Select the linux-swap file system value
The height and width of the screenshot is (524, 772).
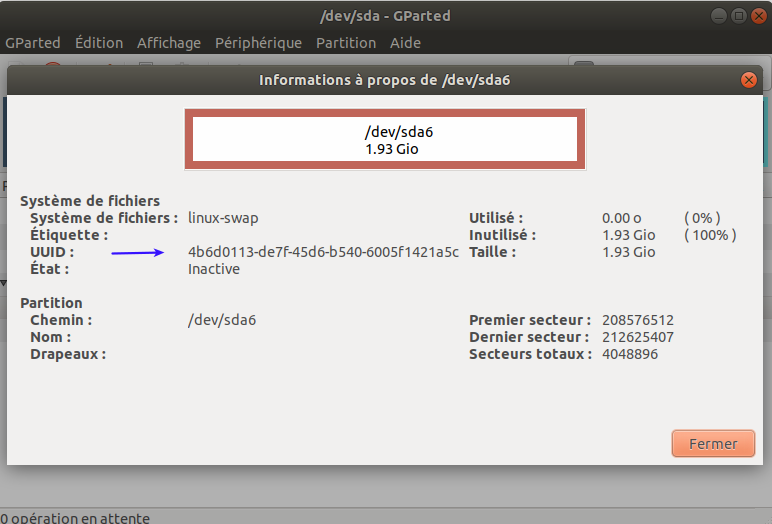pyautogui.click(x=222, y=218)
